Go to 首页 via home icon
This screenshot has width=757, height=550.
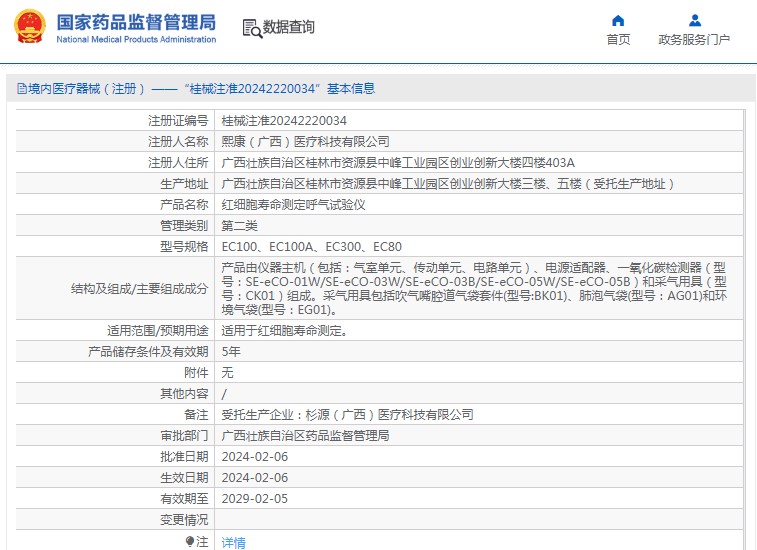pos(618,20)
